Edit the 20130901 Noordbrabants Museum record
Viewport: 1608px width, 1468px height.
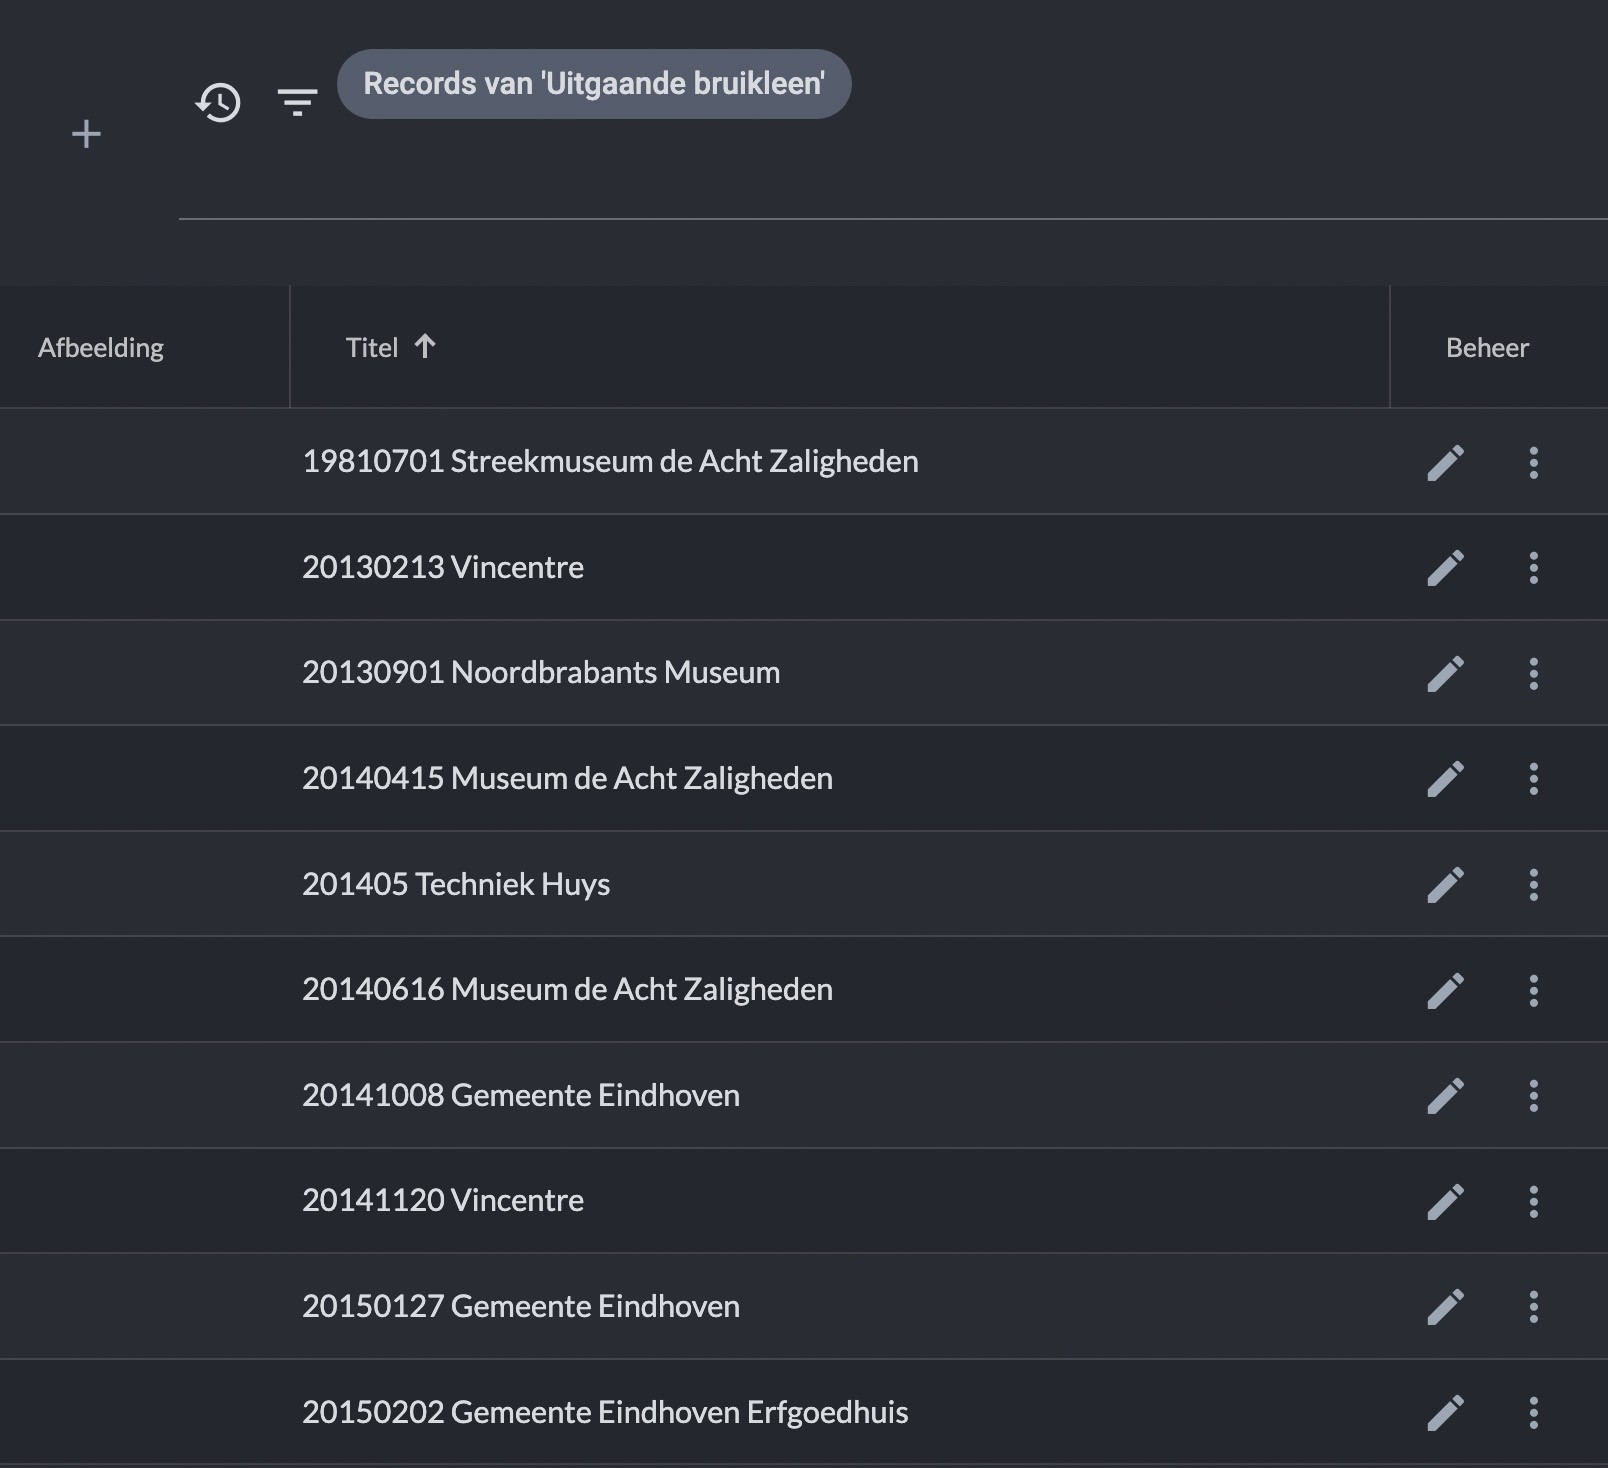[1445, 674]
